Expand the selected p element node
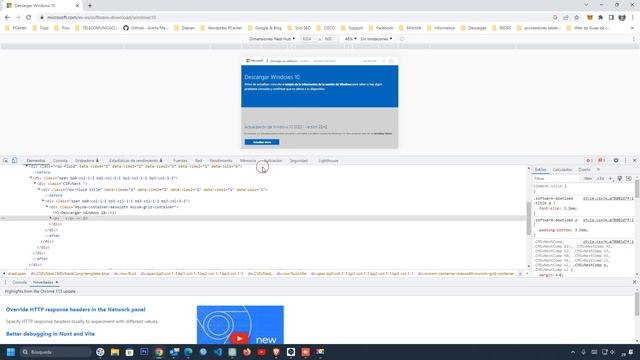 (51, 218)
